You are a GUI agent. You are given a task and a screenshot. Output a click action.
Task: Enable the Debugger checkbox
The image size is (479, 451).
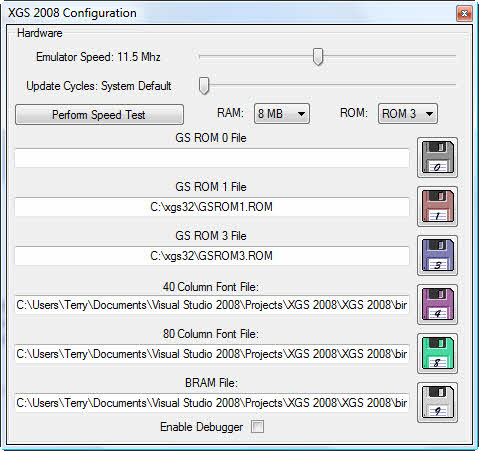click(257, 426)
